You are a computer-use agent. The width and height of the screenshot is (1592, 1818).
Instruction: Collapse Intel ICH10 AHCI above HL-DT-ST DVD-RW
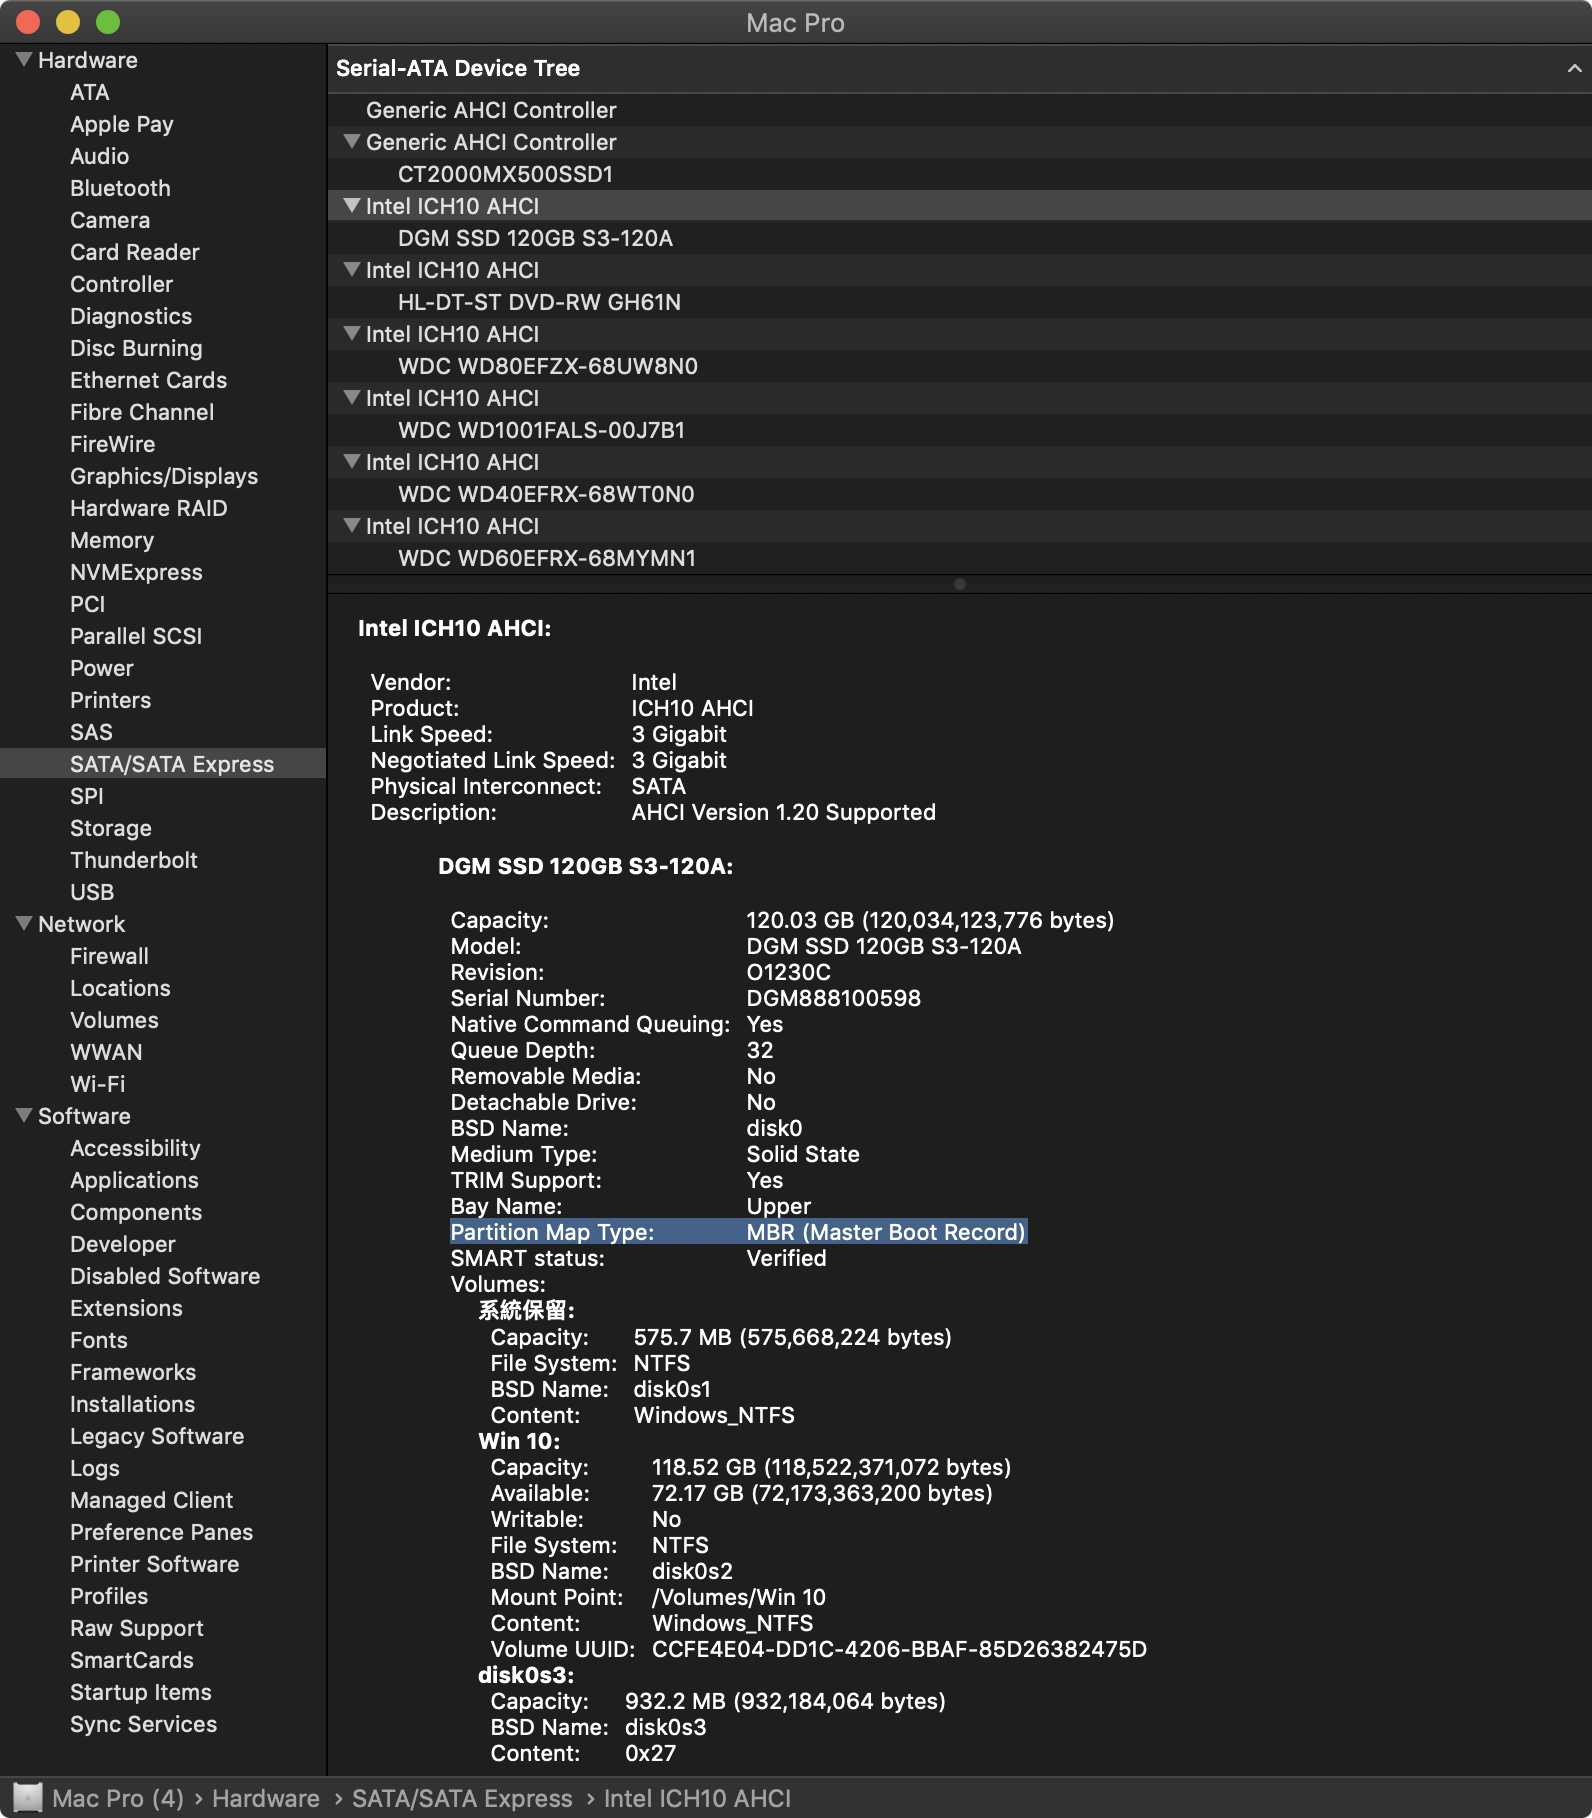351,270
